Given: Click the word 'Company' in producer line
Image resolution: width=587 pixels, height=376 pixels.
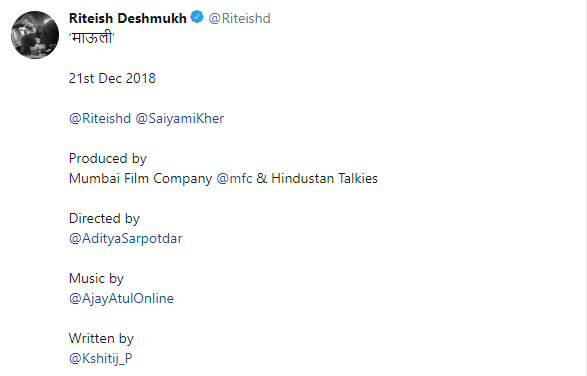Looking at the screenshot, I should 183,179.
